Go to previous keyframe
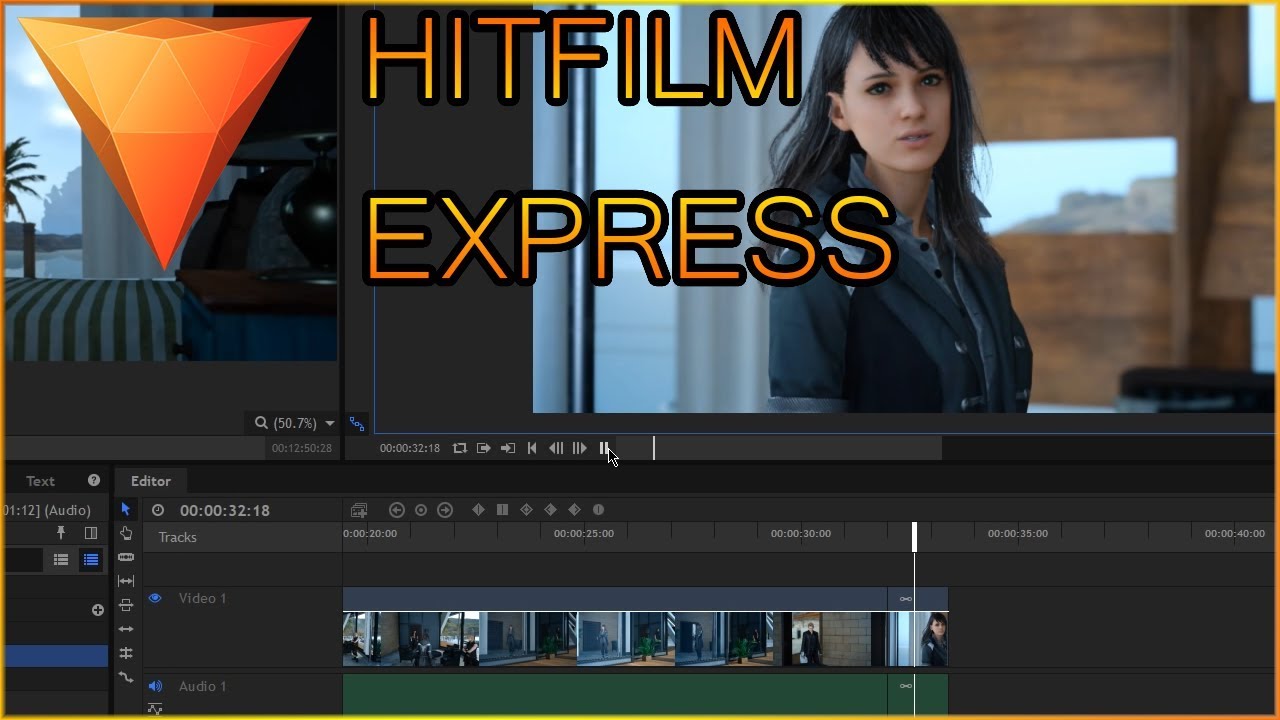Viewport: 1280px width, 720px height. [397, 510]
